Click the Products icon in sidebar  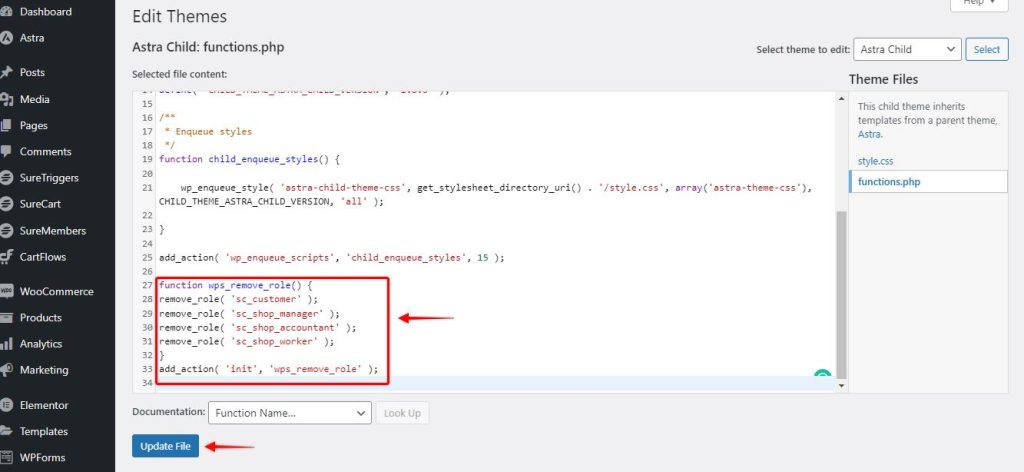(6, 317)
